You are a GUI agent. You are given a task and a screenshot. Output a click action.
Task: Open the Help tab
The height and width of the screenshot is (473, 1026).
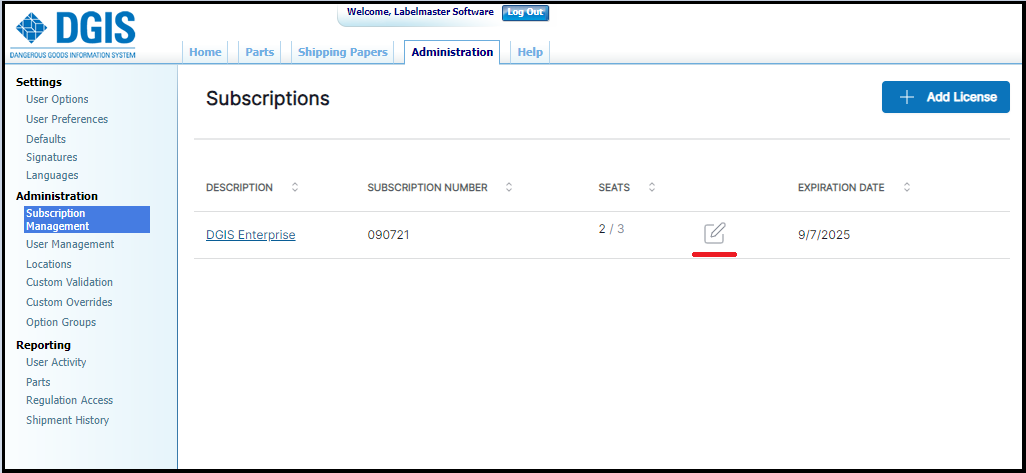(x=530, y=52)
